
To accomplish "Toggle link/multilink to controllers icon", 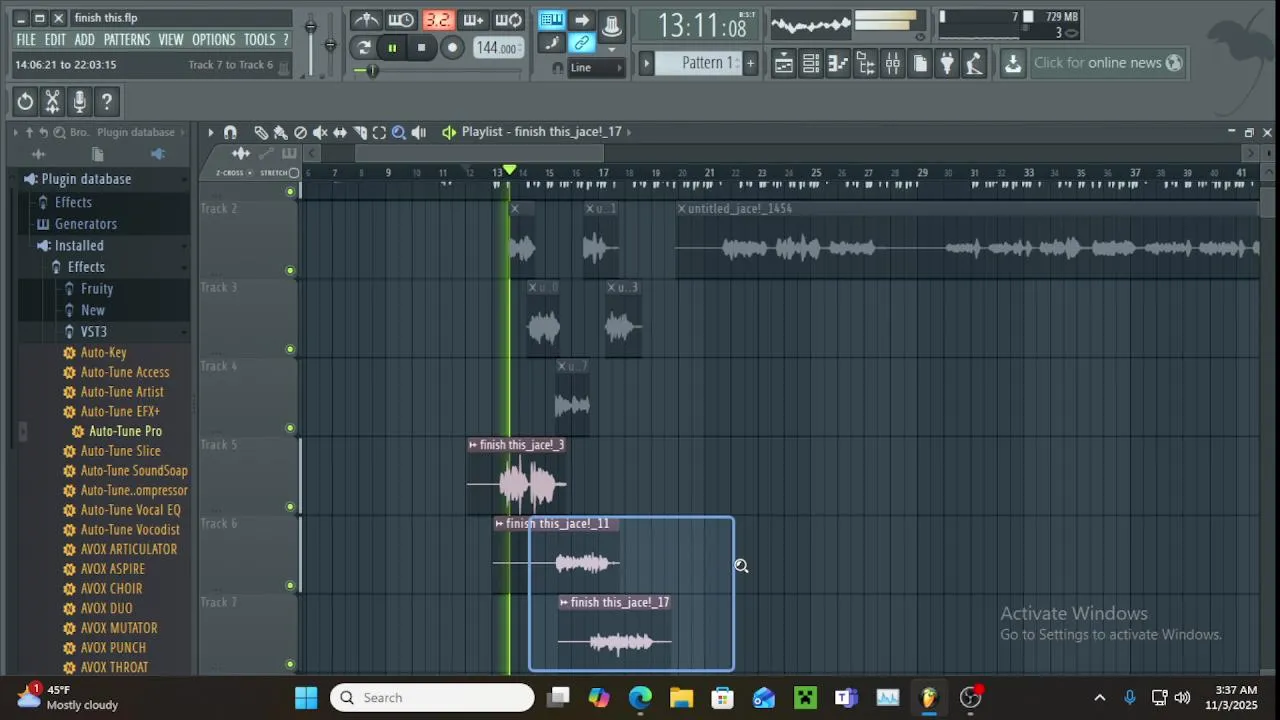I will pyautogui.click(x=582, y=43).
